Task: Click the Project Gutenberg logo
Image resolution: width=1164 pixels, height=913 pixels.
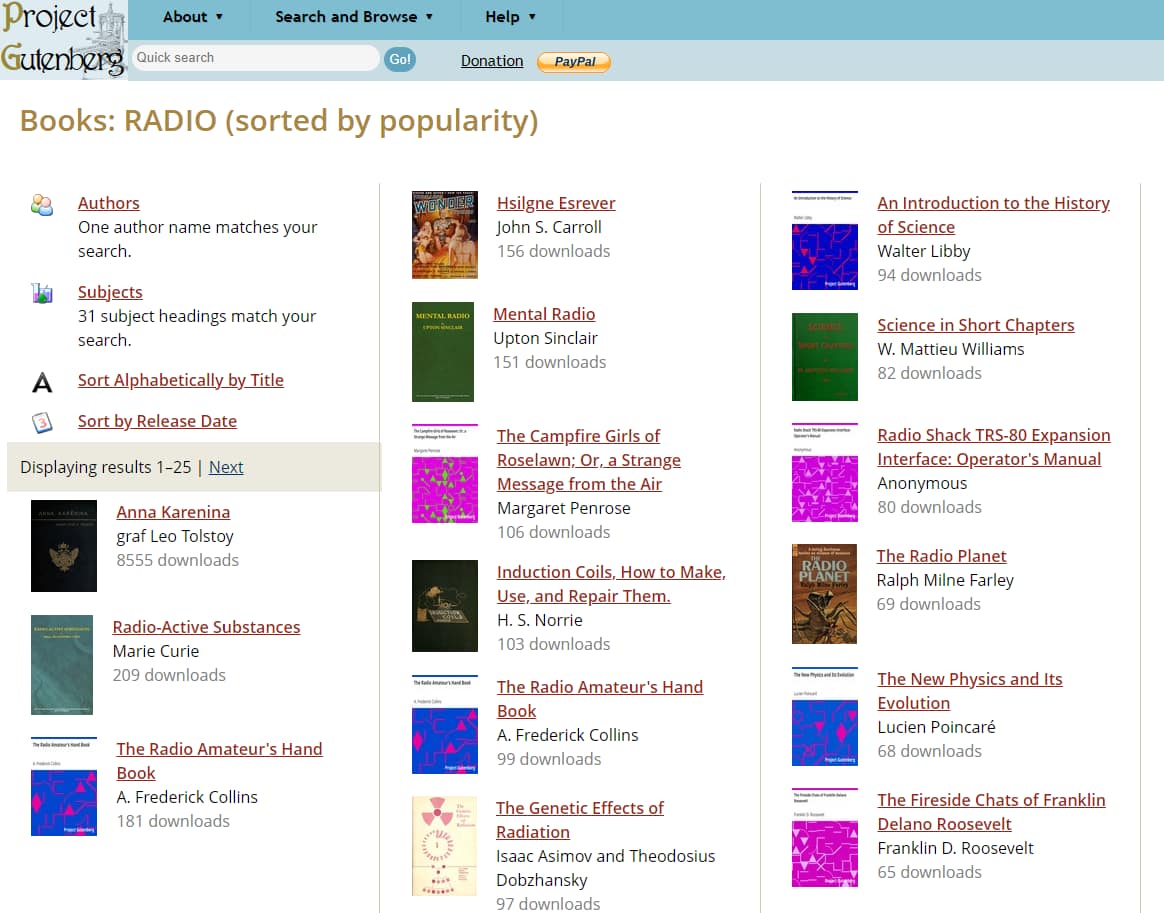Action: (x=63, y=39)
